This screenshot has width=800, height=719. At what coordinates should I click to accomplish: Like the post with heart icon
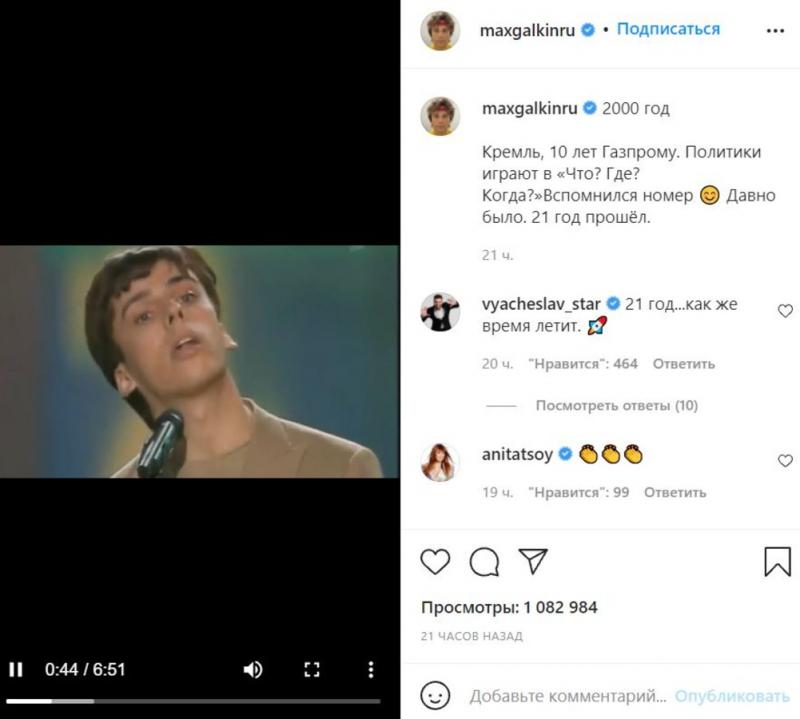coord(435,562)
